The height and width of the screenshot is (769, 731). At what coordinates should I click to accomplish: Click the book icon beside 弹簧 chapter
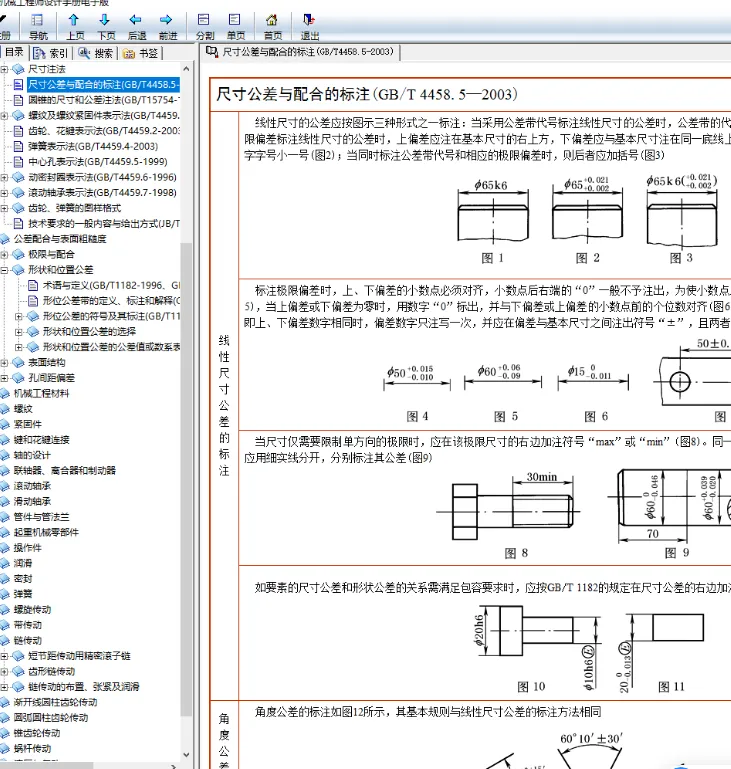point(5,594)
